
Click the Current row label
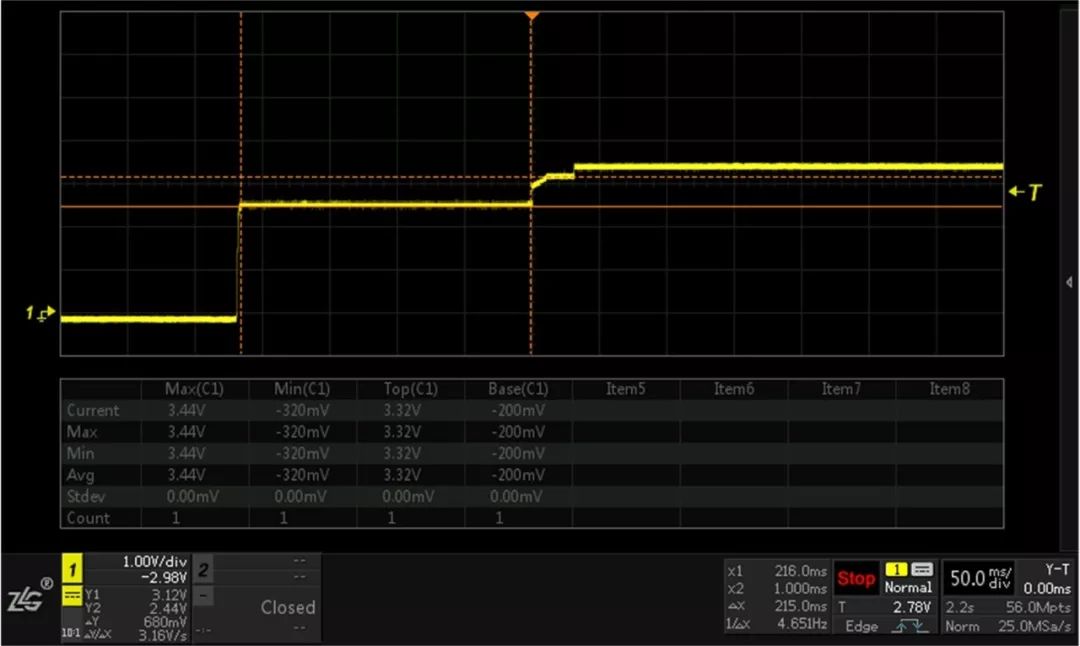[x=92, y=410]
